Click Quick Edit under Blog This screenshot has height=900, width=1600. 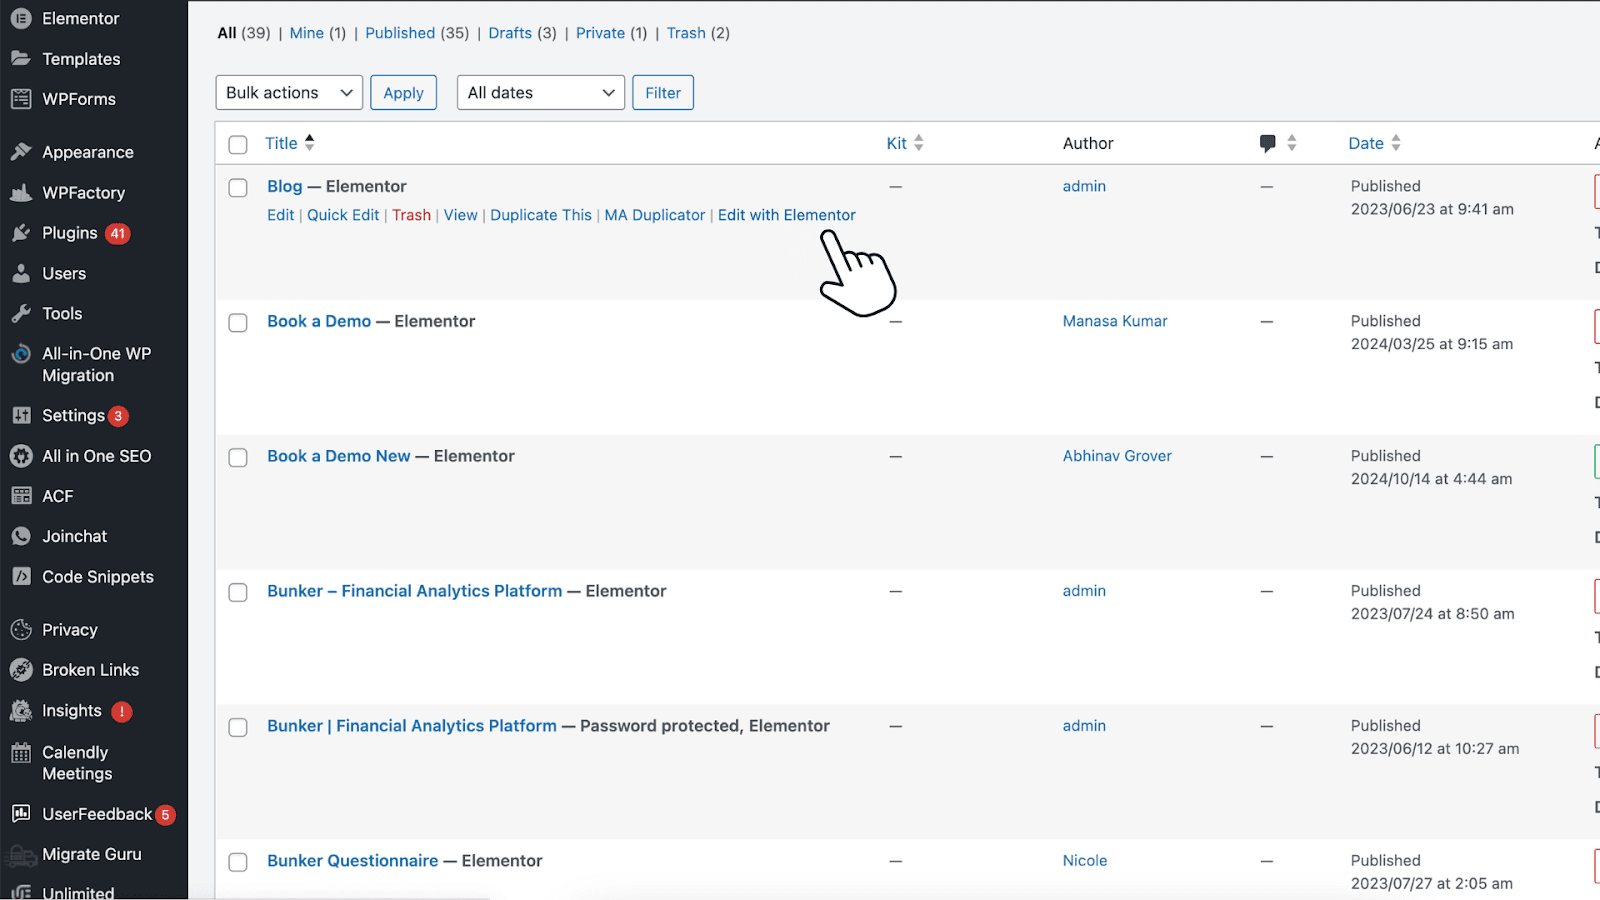coord(343,215)
